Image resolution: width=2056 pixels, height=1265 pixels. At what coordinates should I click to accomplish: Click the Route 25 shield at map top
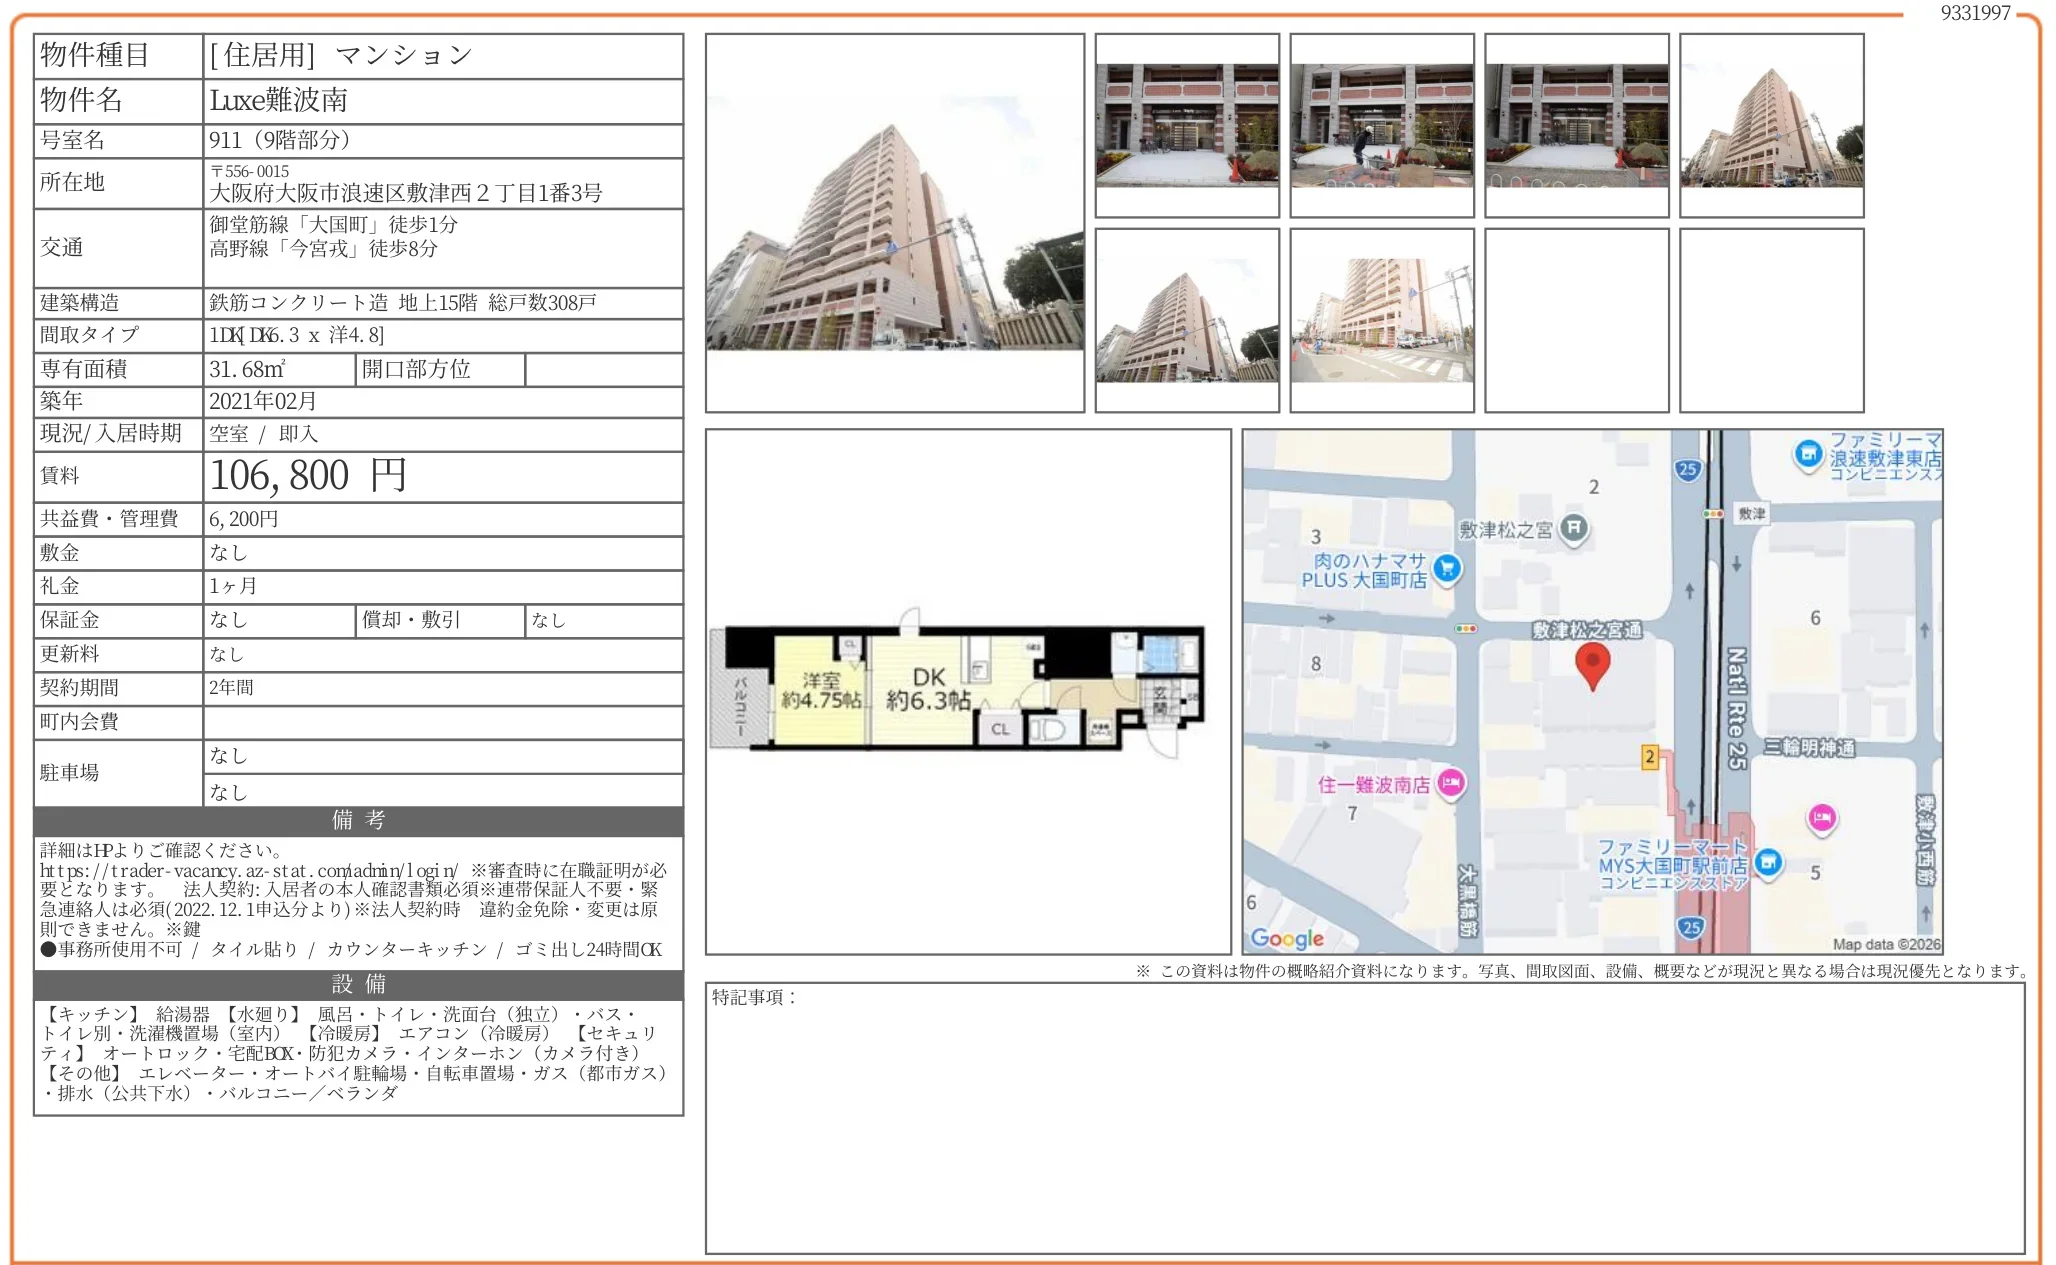pos(1688,468)
